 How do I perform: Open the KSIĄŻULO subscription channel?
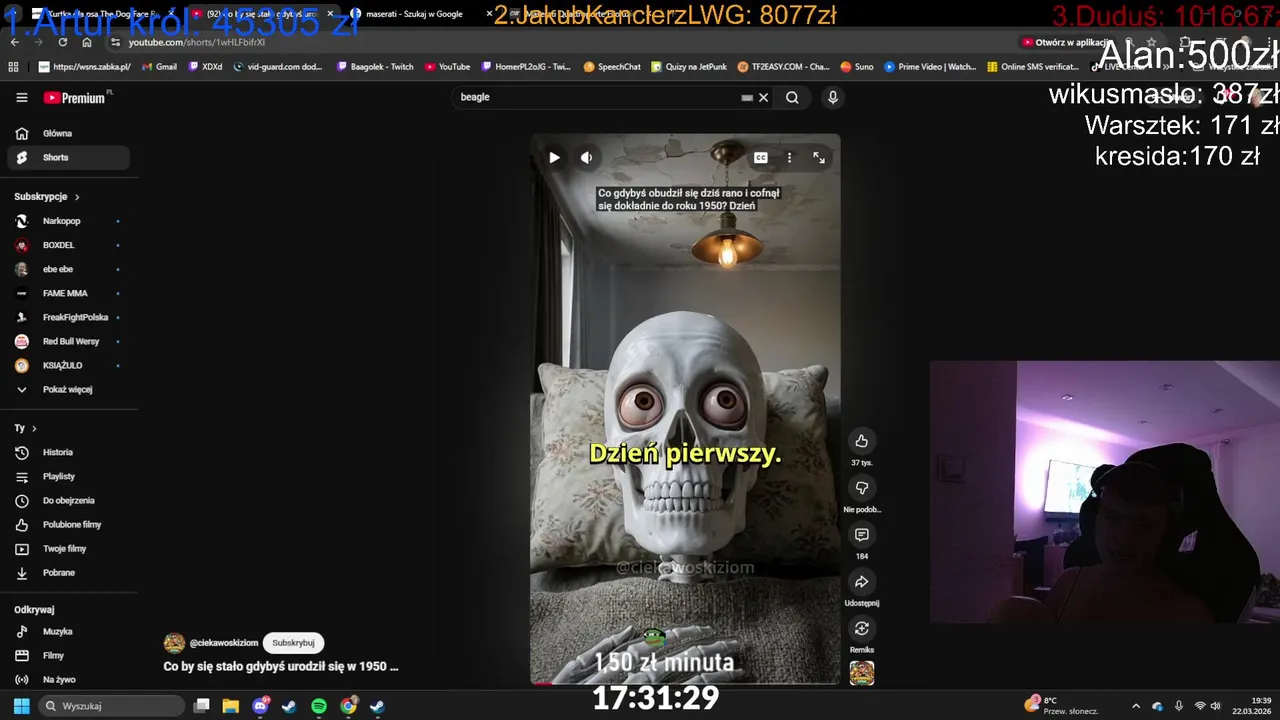pos(68,365)
